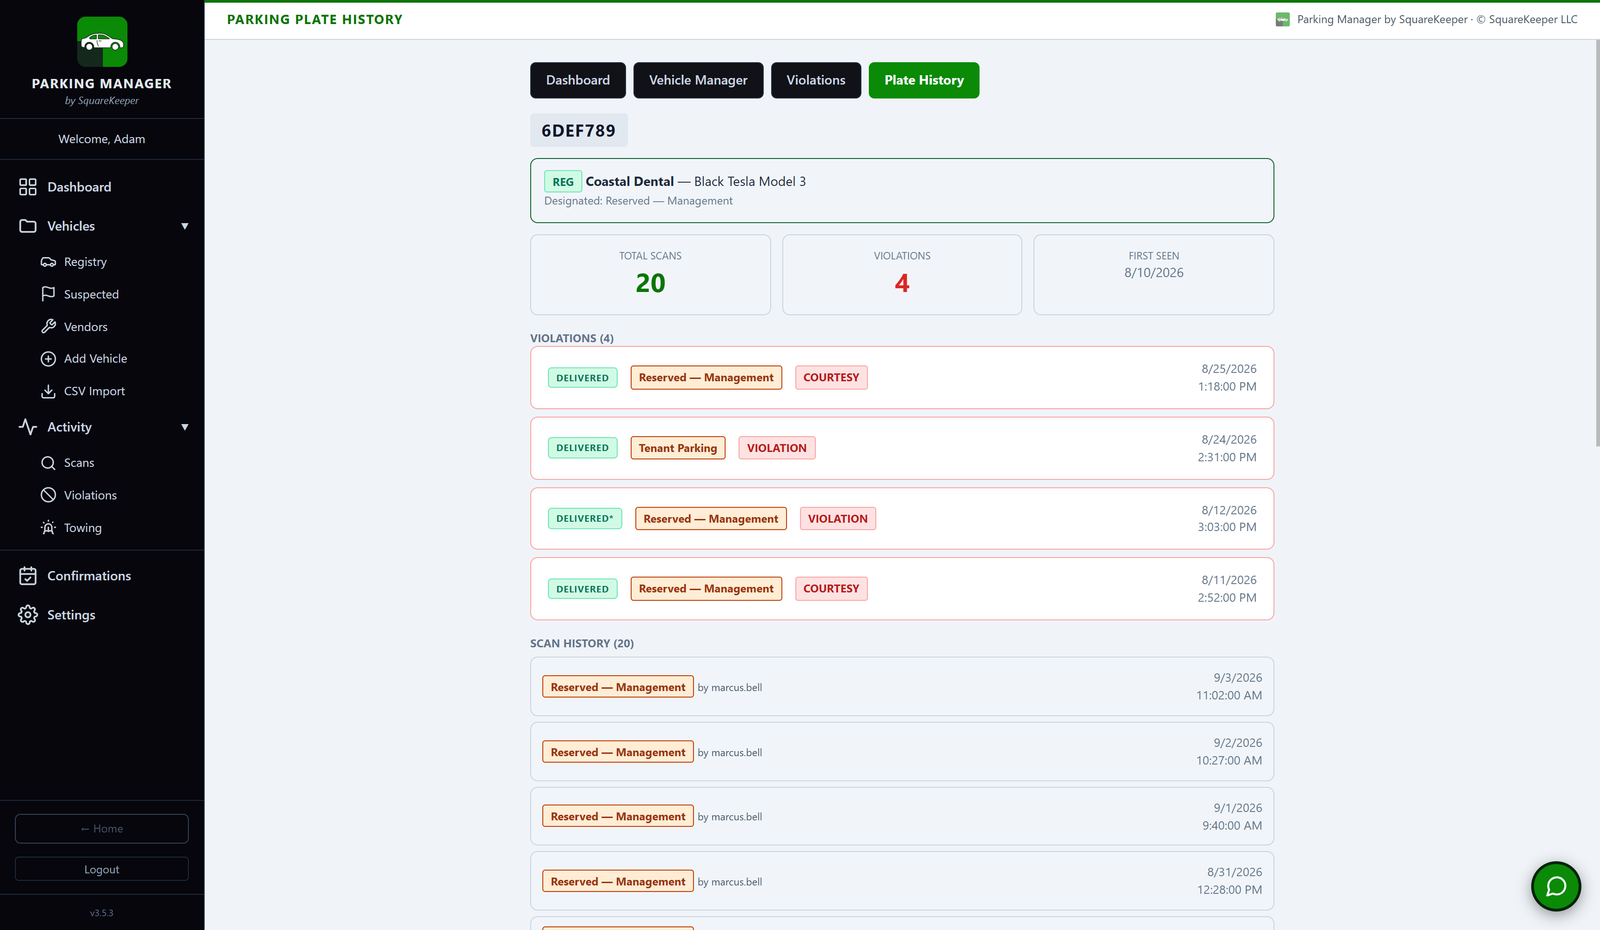Image resolution: width=1600 pixels, height=930 pixels.
Task: Open the chat bubble widget
Action: 1556,886
